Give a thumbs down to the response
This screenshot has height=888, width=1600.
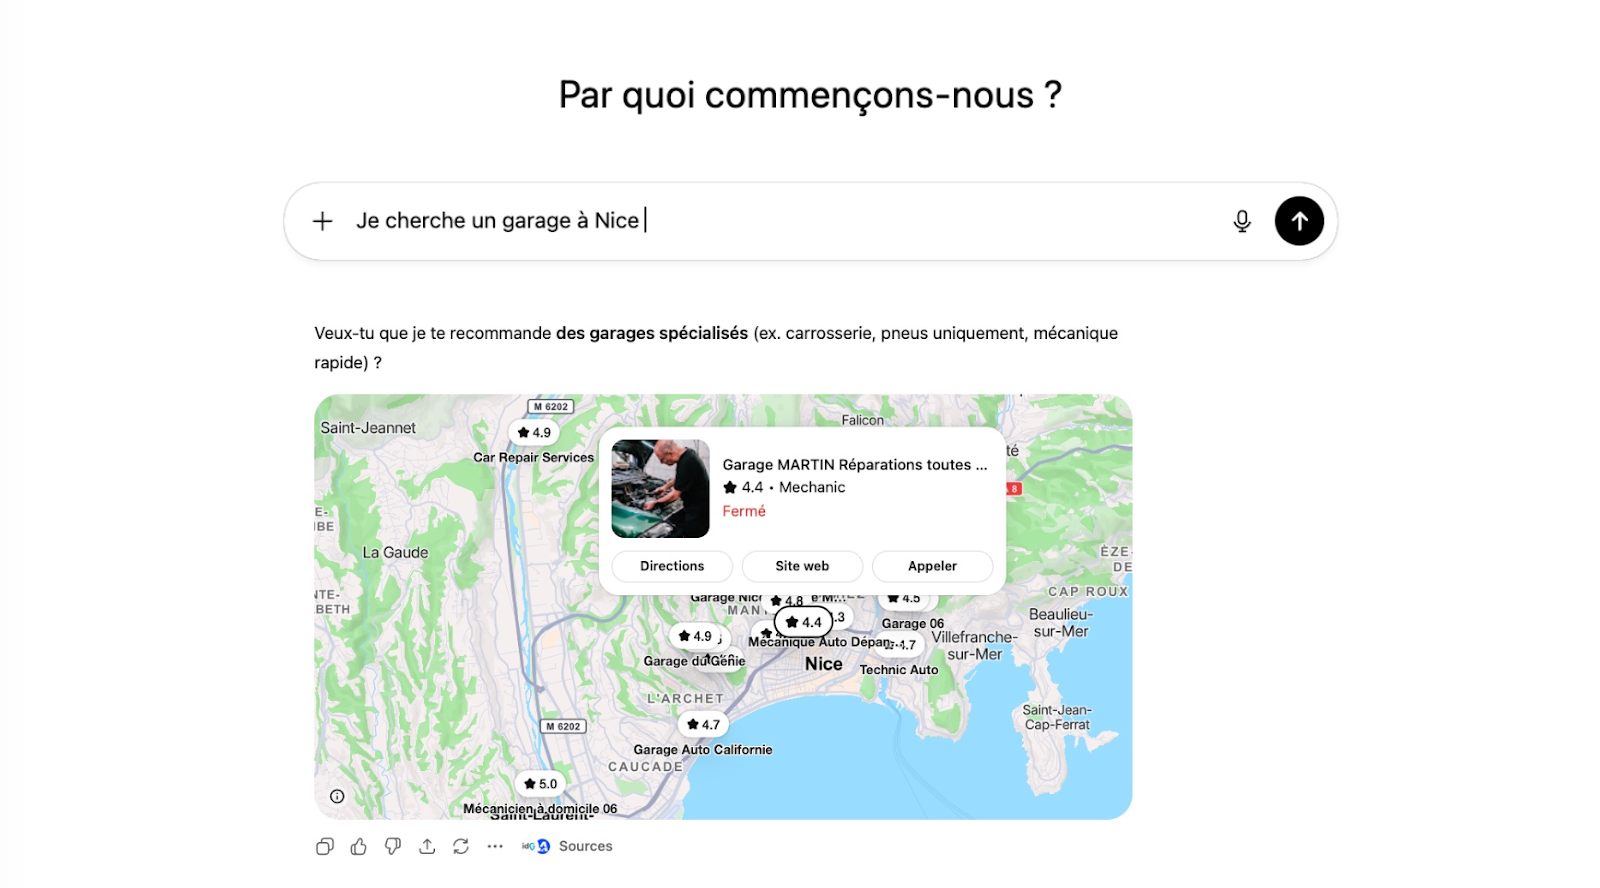[393, 846]
